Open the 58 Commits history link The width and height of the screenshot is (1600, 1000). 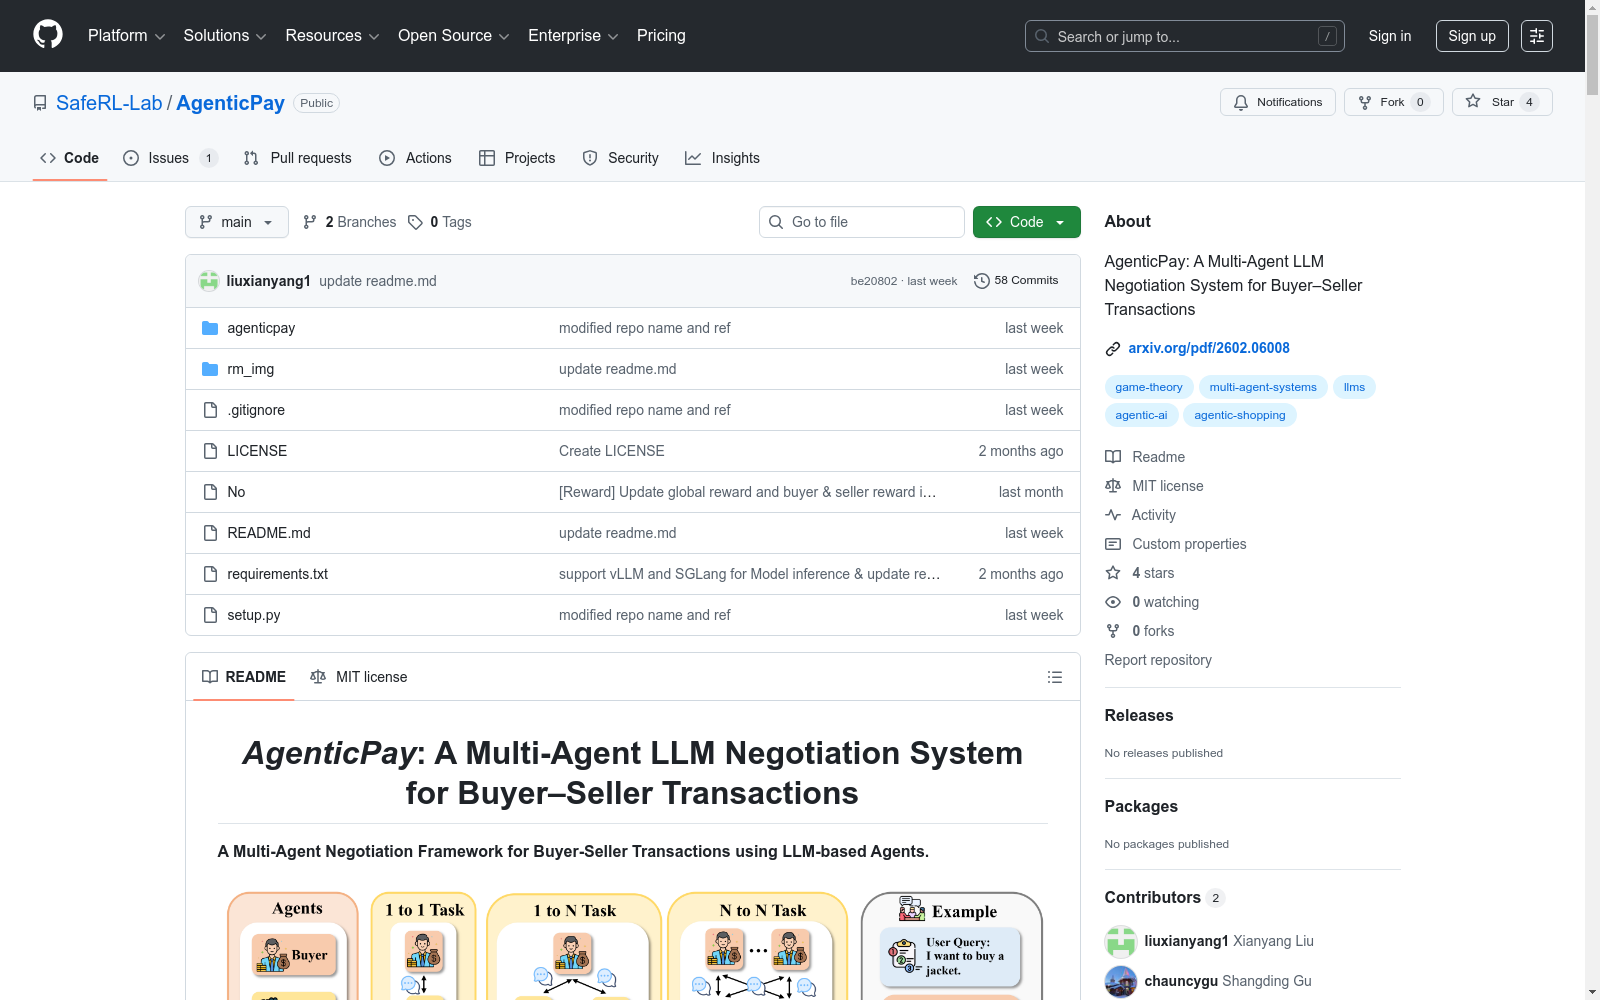pyautogui.click(x=1016, y=281)
